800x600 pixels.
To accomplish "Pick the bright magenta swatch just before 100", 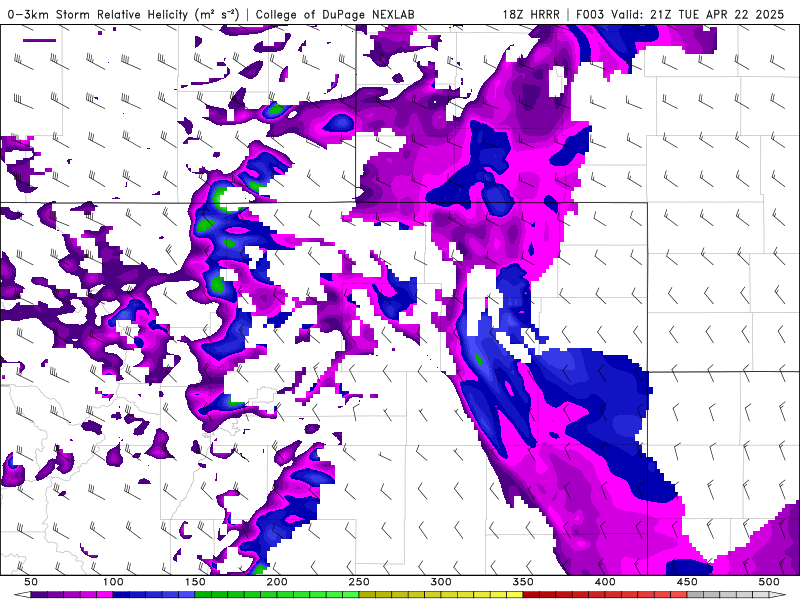I will [x=105, y=595].
